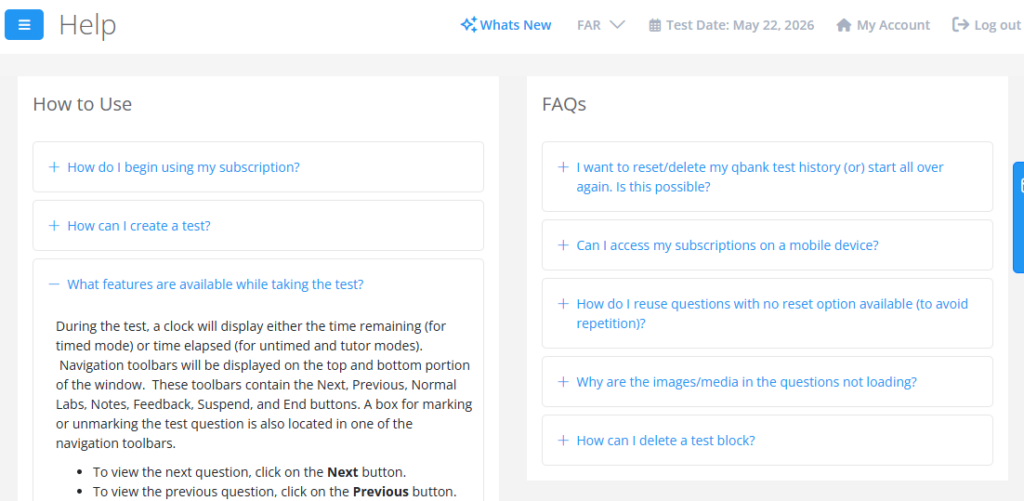Click the Test Date: May 22, 2026 text
The height and width of the screenshot is (501, 1024).
coord(740,25)
